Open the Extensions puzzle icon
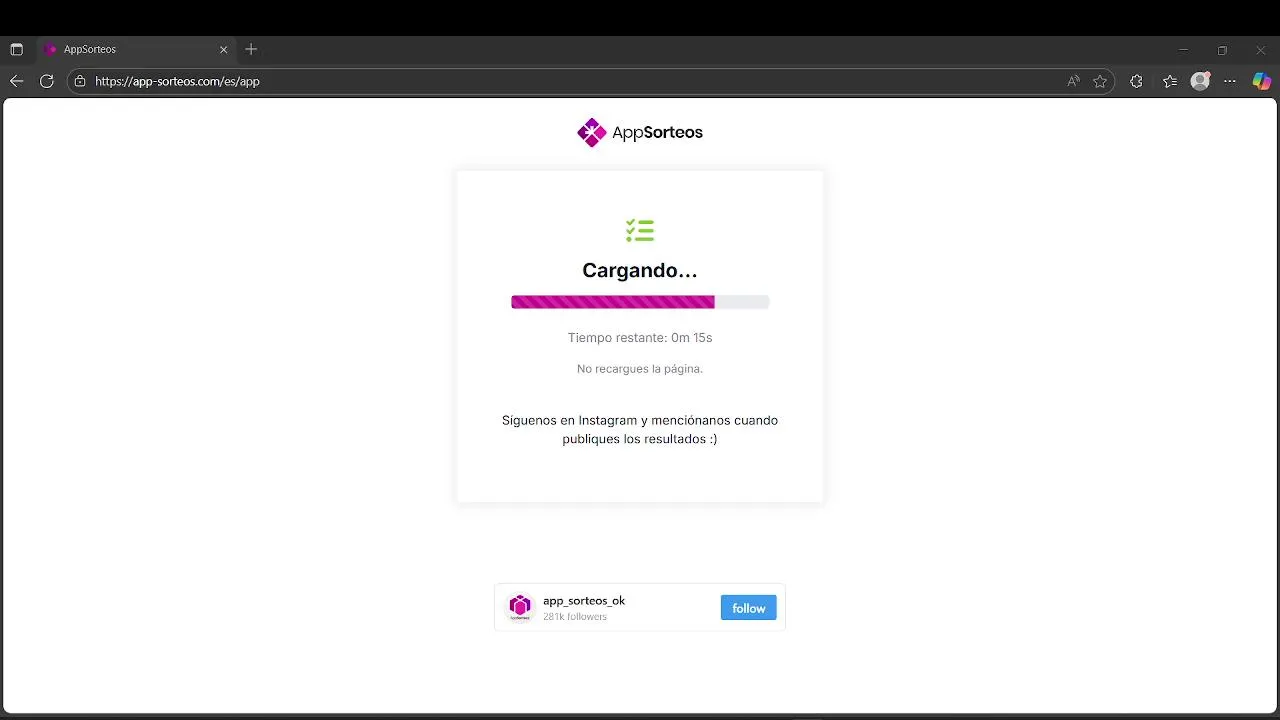 tap(1136, 81)
